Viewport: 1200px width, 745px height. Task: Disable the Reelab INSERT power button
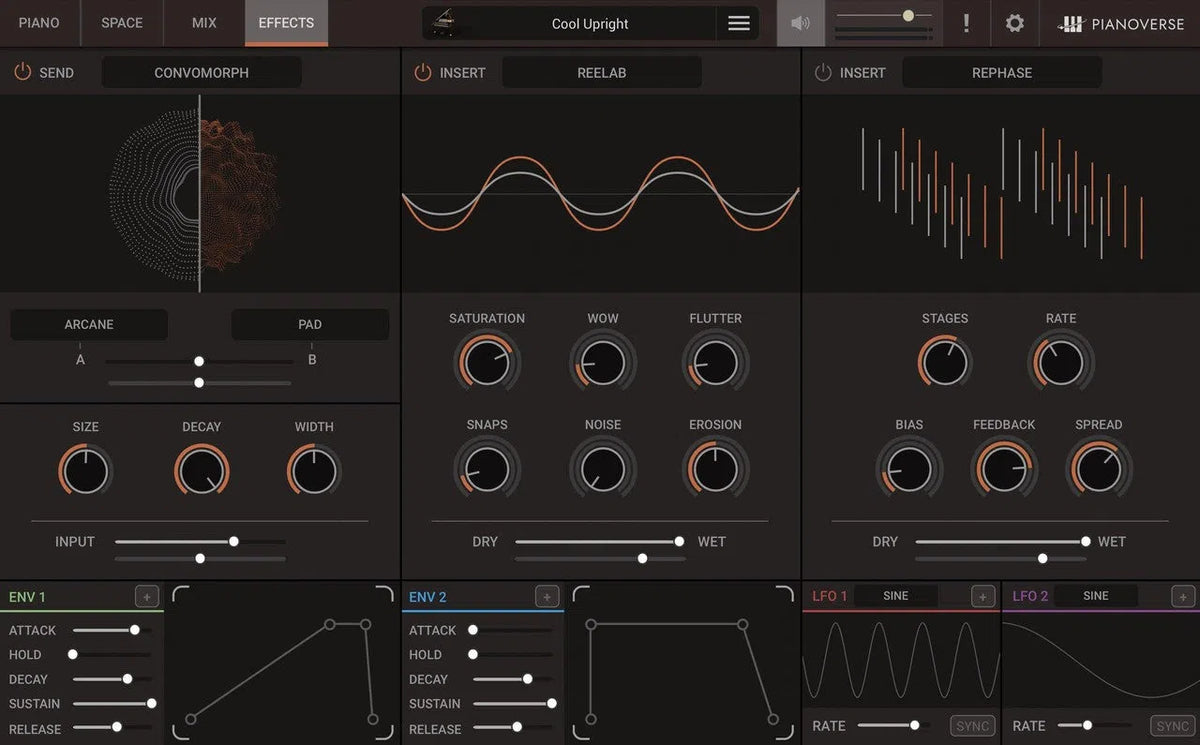pyautogui.click(x=423, y=72)
